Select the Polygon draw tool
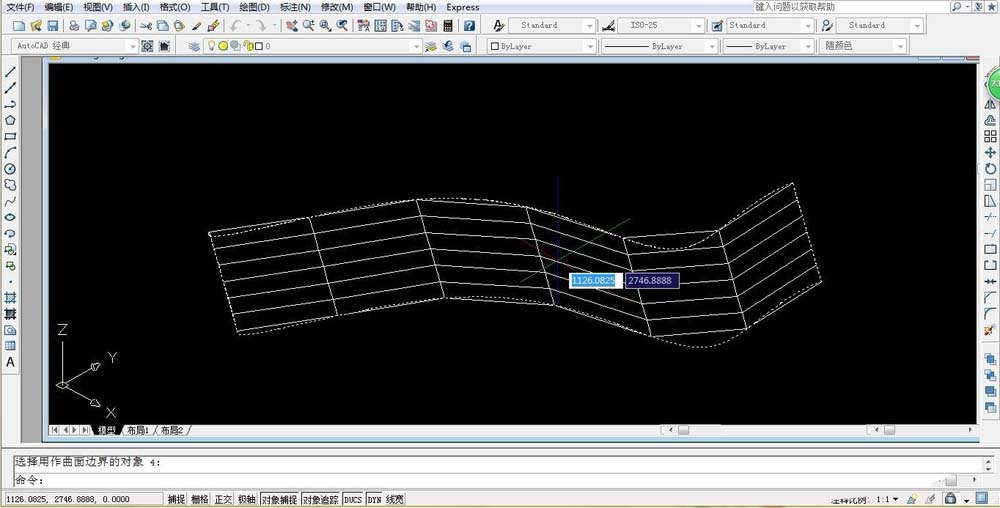Screen dimensions: 1000x508 tap(10, 120)
